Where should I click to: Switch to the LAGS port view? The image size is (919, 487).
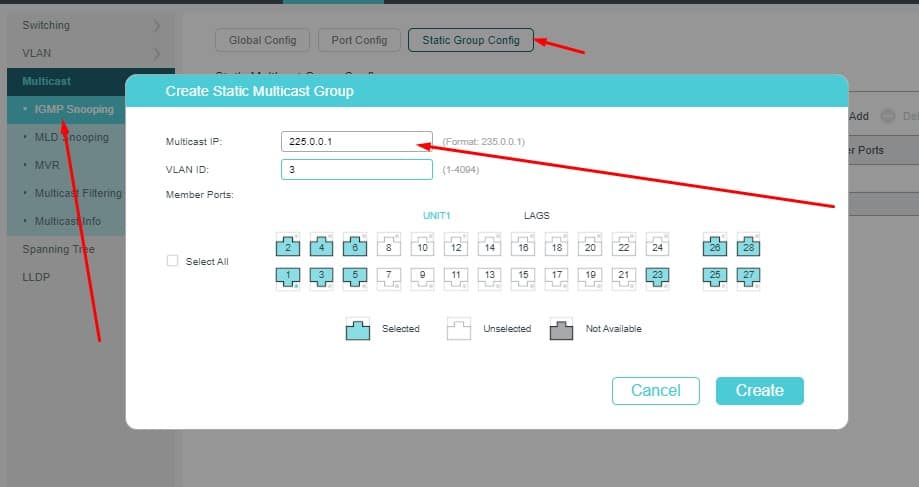(537, 216)
